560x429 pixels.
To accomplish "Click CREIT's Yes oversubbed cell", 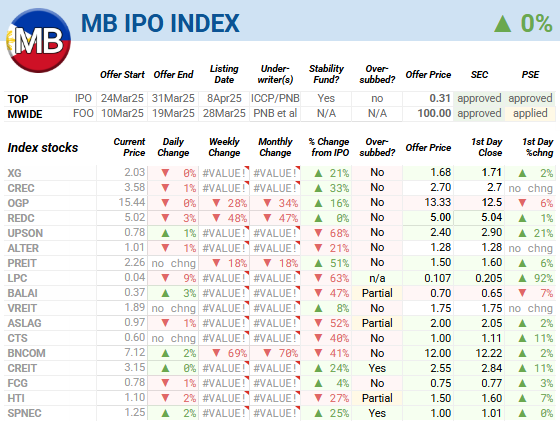I will 377,368.
